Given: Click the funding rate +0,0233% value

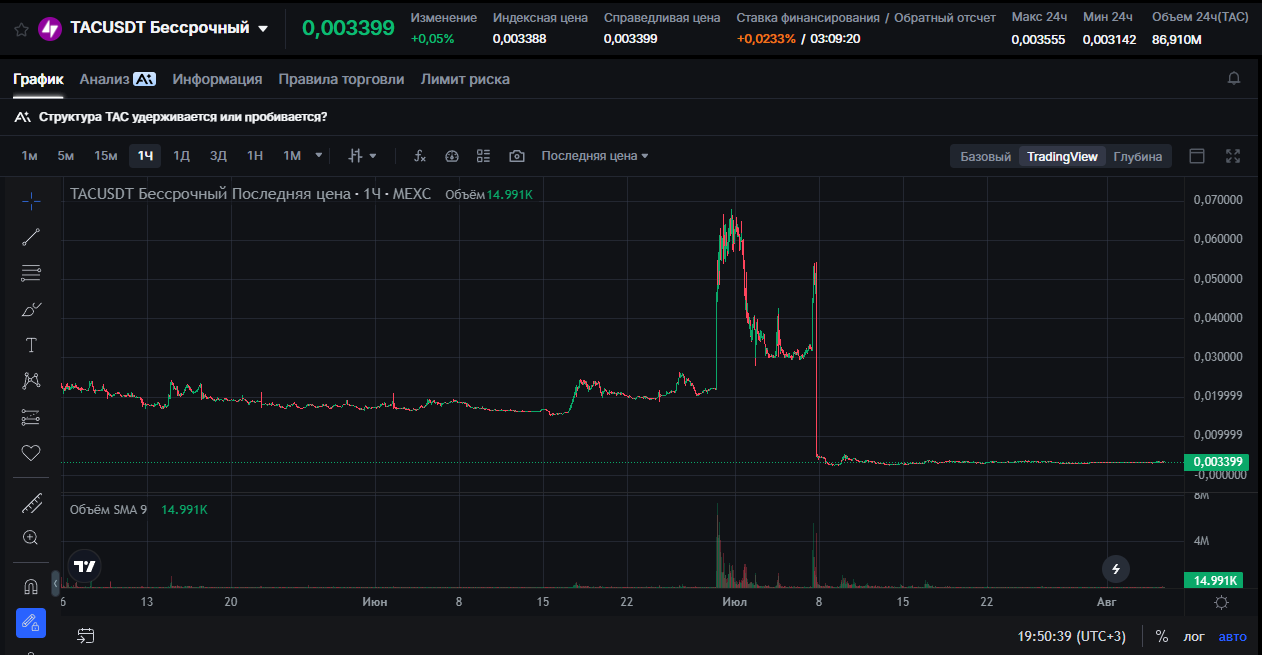Looking at the screenshot, I should pyautogui.click(x=766, y=39).
